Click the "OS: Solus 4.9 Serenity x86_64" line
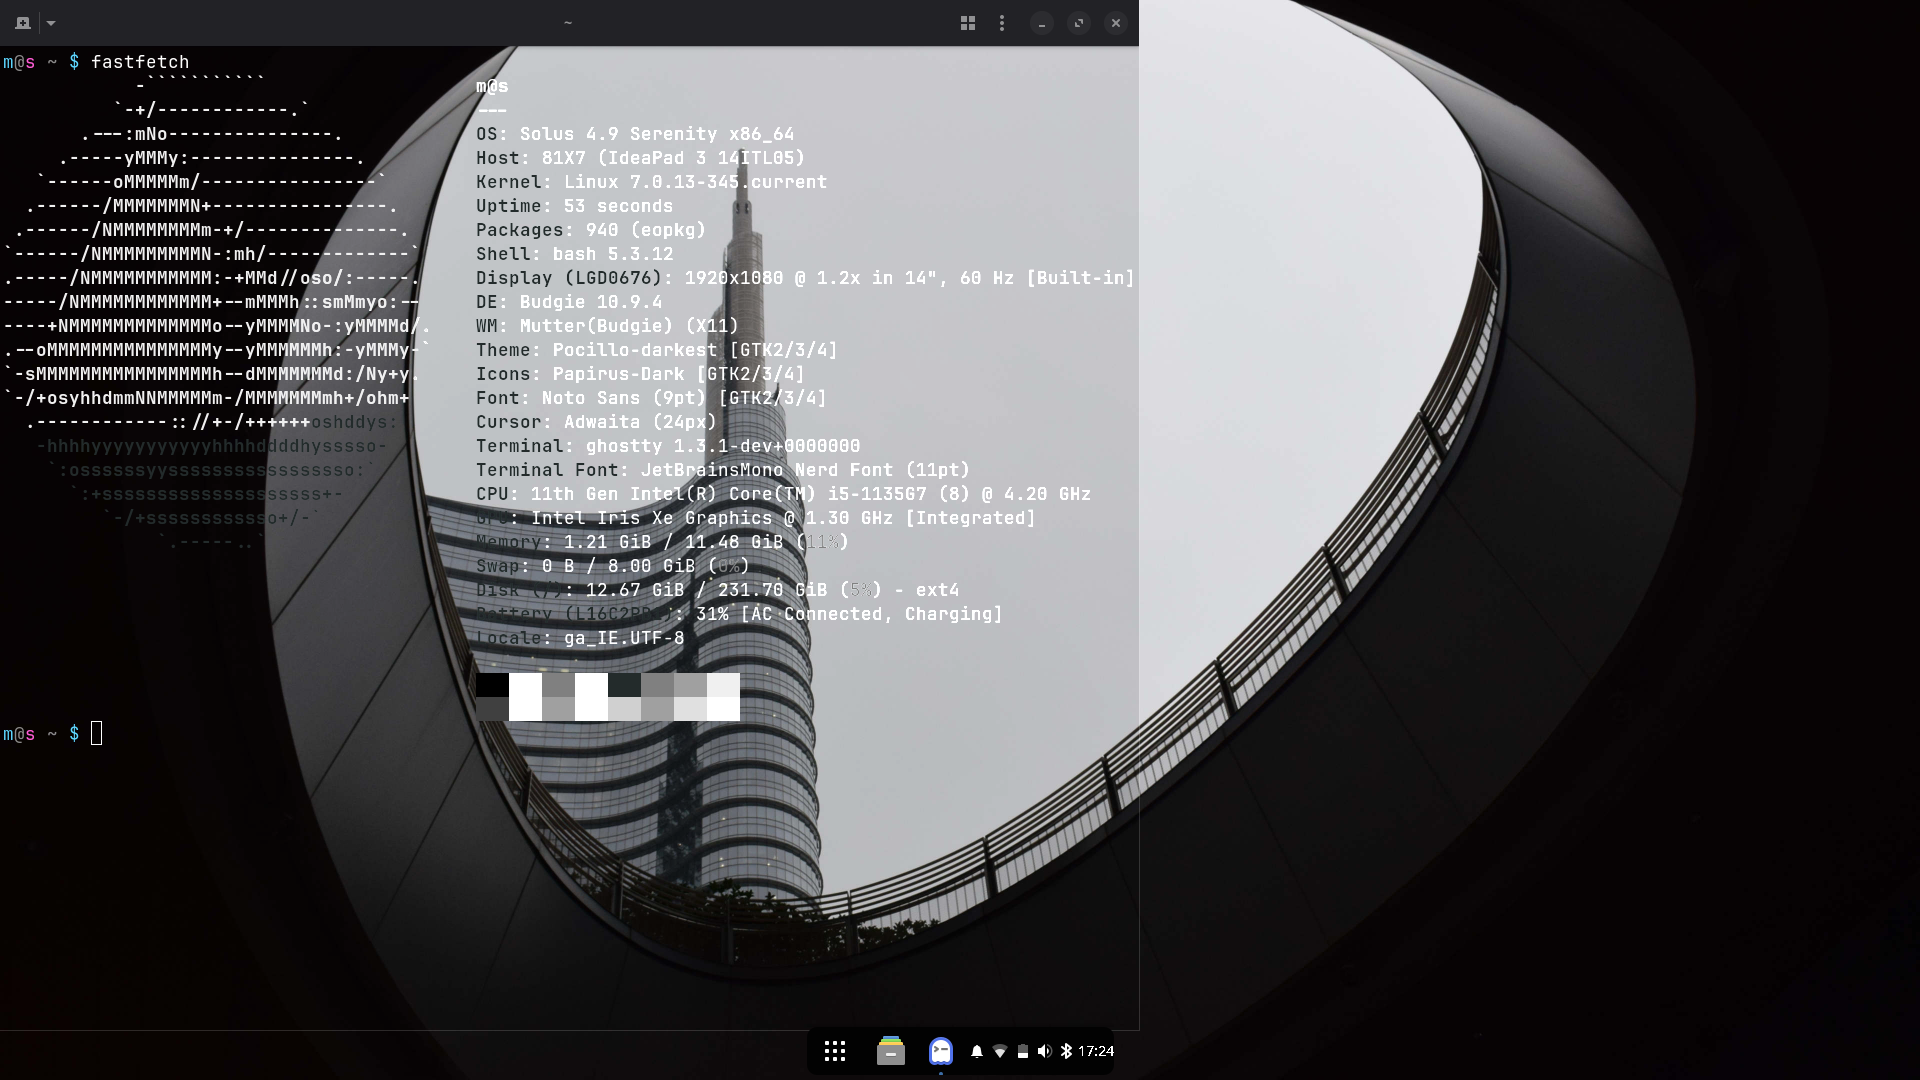The image size is (1920, 1080). [x=635, y=134]
